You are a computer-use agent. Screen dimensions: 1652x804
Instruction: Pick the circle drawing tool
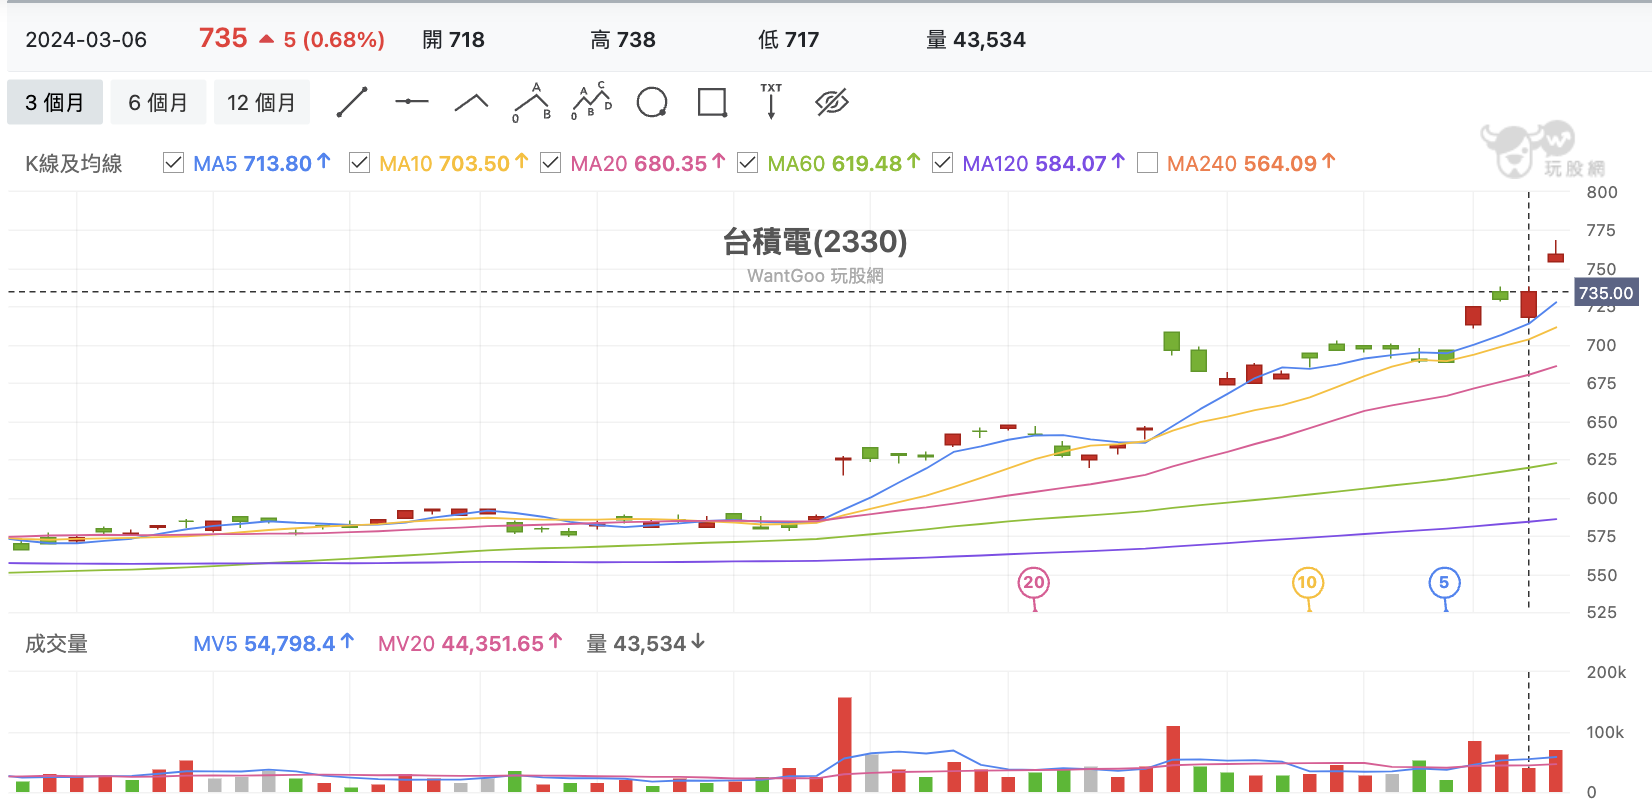pyautogui.click(x=652, y=102)
